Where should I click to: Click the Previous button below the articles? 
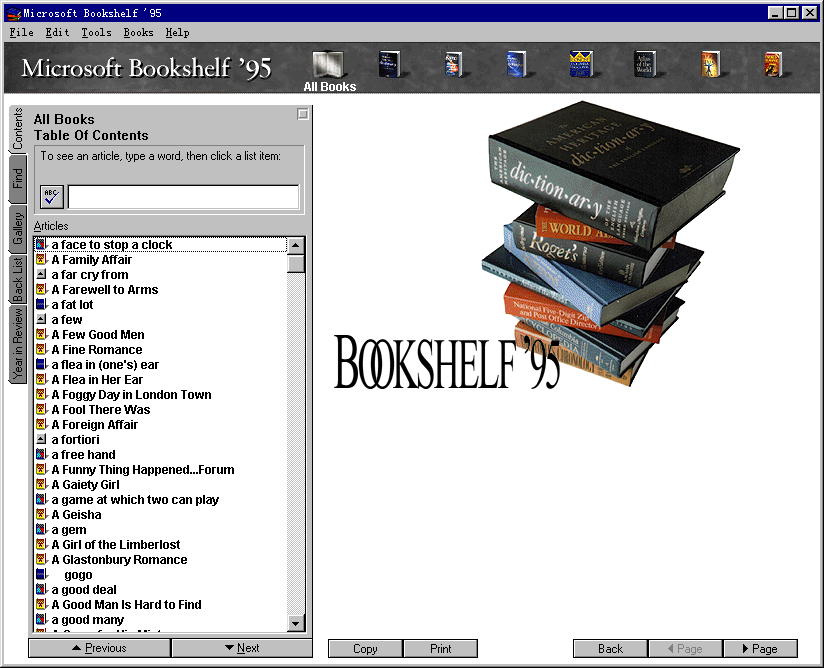[x=100, y=648]
